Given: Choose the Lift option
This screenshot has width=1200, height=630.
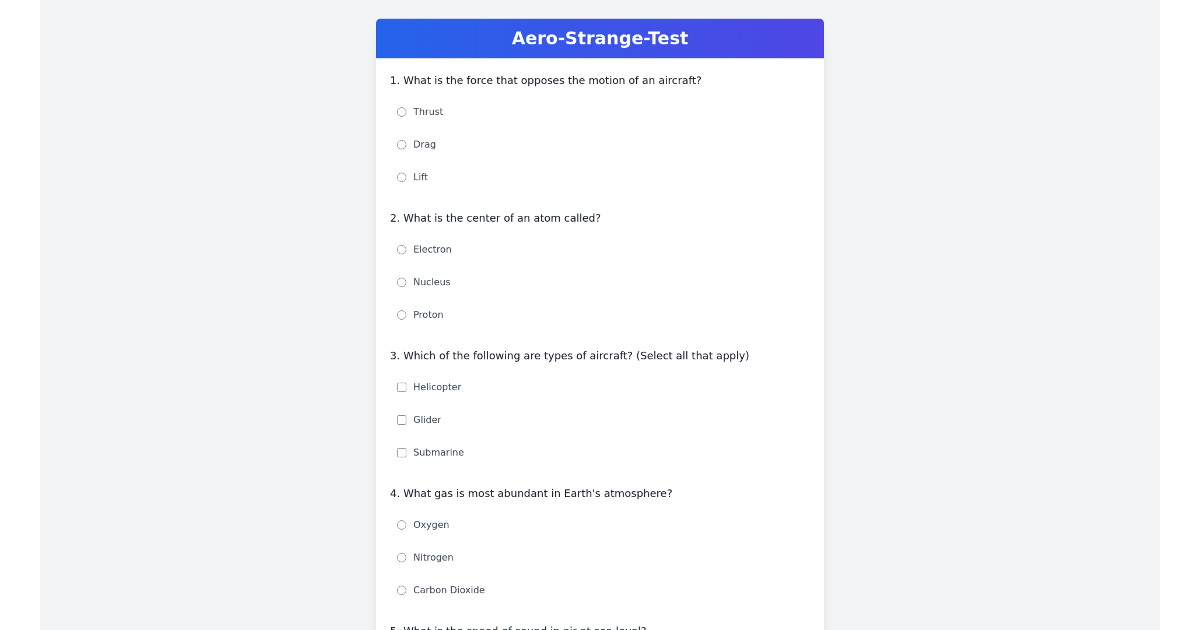Looking at the screenshot, I should pos(401,177).
